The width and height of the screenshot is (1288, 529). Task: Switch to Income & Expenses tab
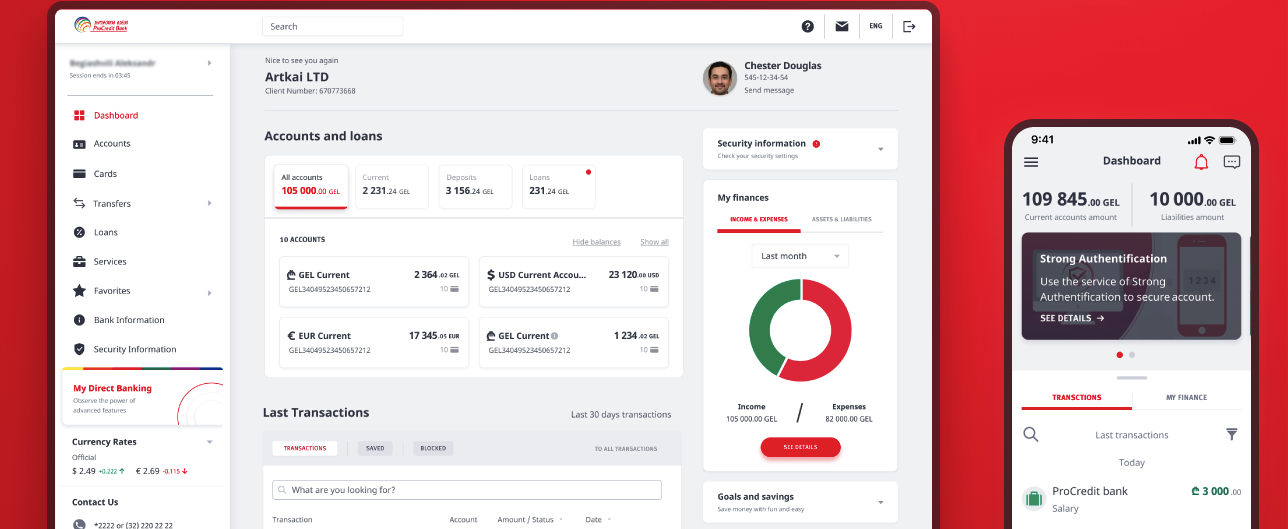pyautogui.click(x=759, y=219)
